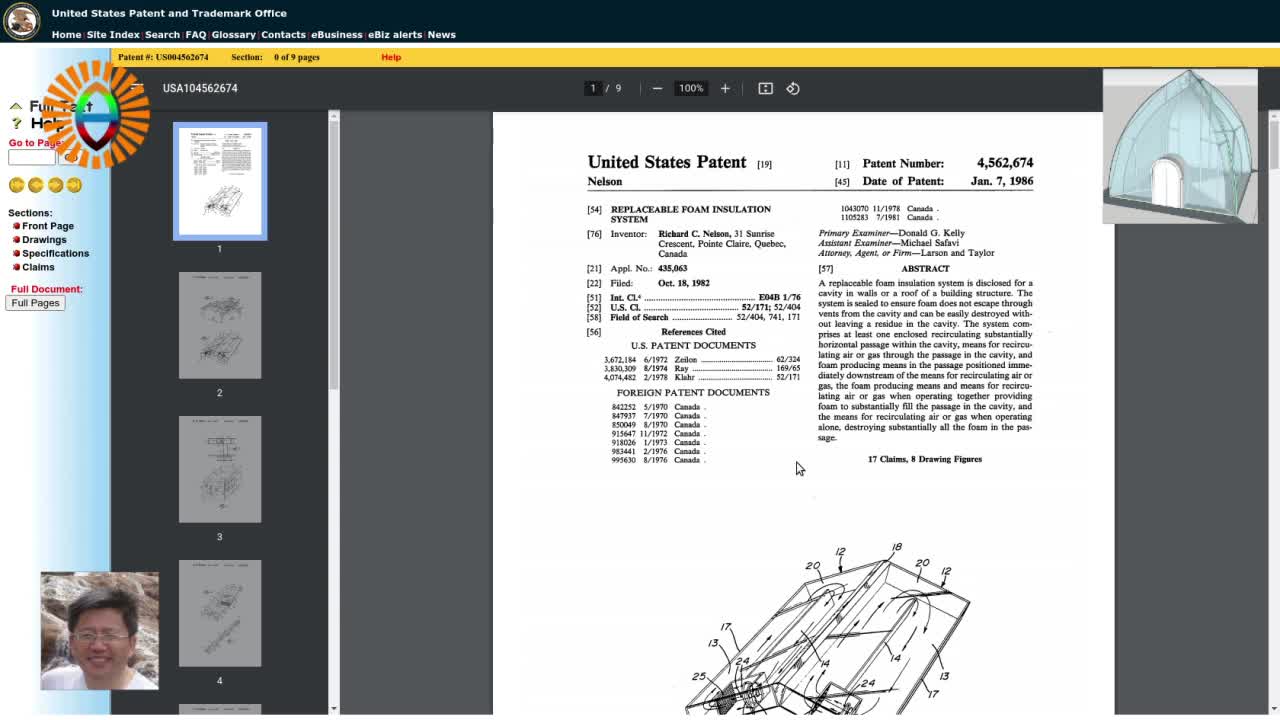Click the Full Pages button
Image resolution: width=1280 pixels, height=720 pixels.
tap(35, 303)
